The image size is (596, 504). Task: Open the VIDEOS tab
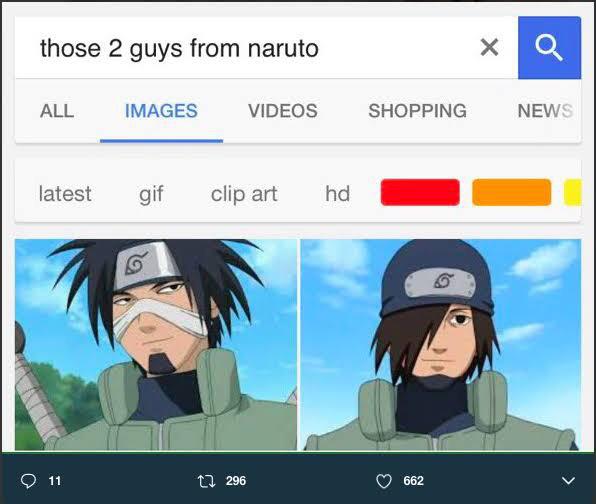283,111
